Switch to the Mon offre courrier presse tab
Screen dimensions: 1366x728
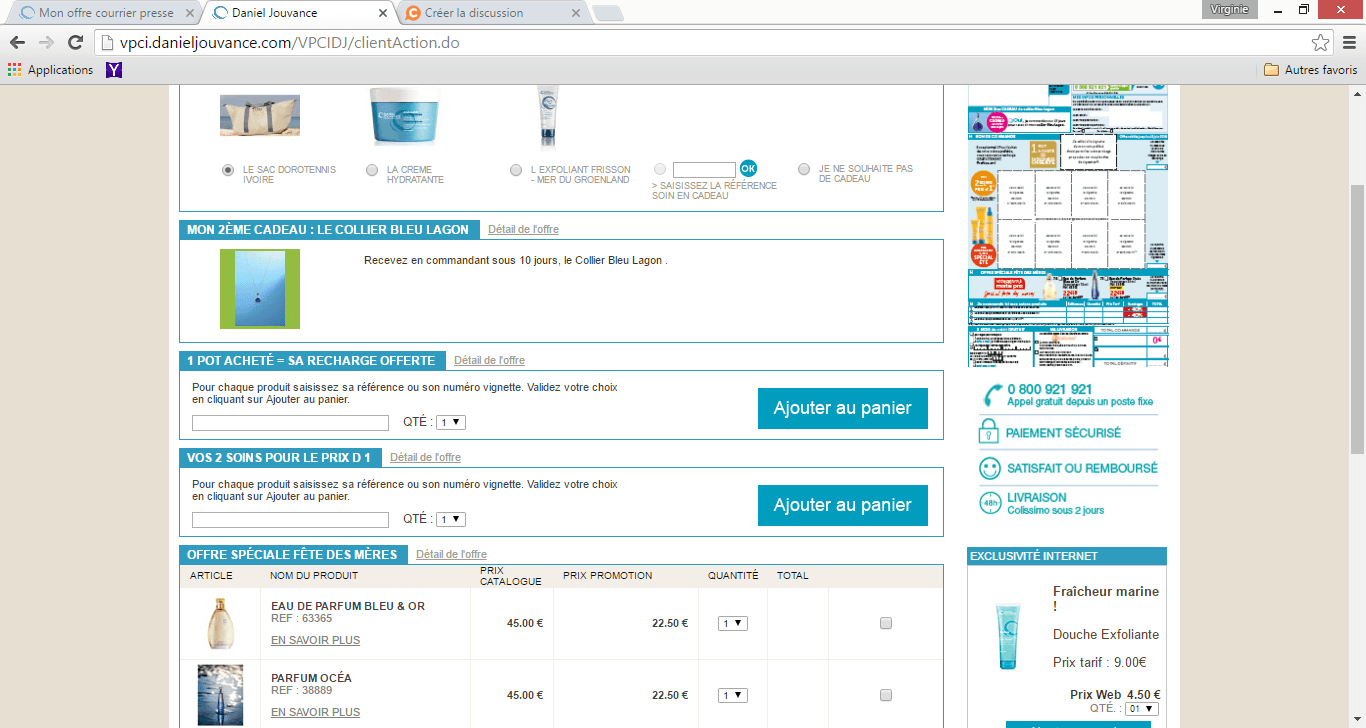[x=105, y=13]
